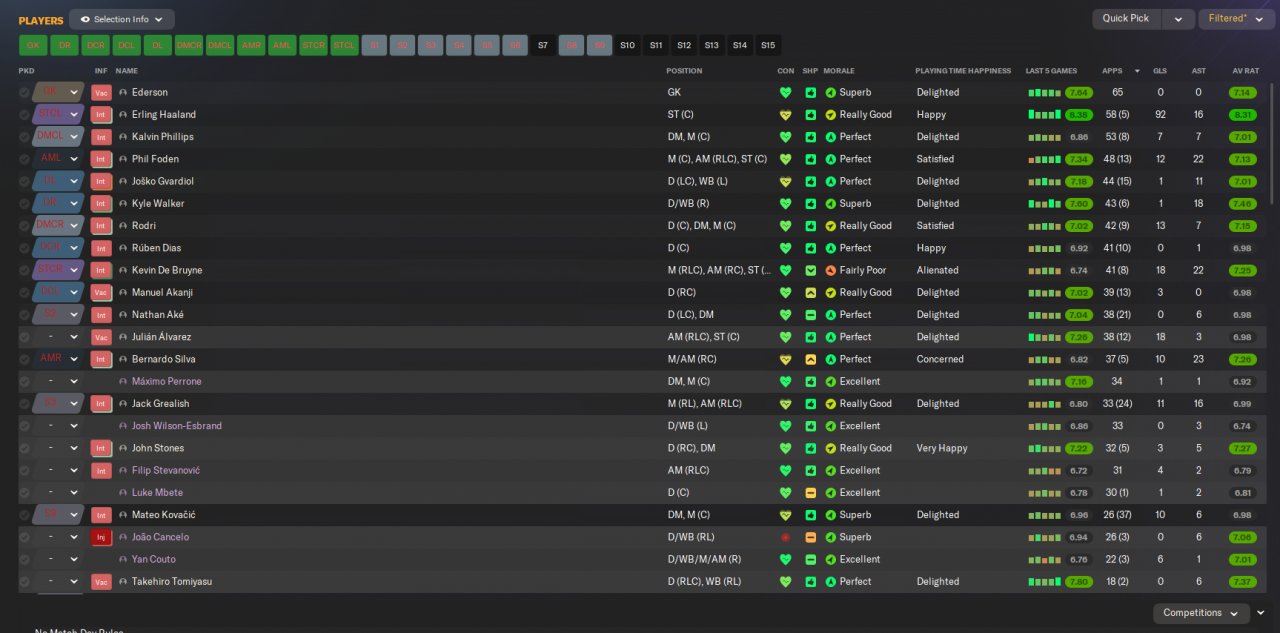Open the arrow dropdown next to Quick Pick
The height and width of the screenshot is (633, 1280).
coord(1179,19)
